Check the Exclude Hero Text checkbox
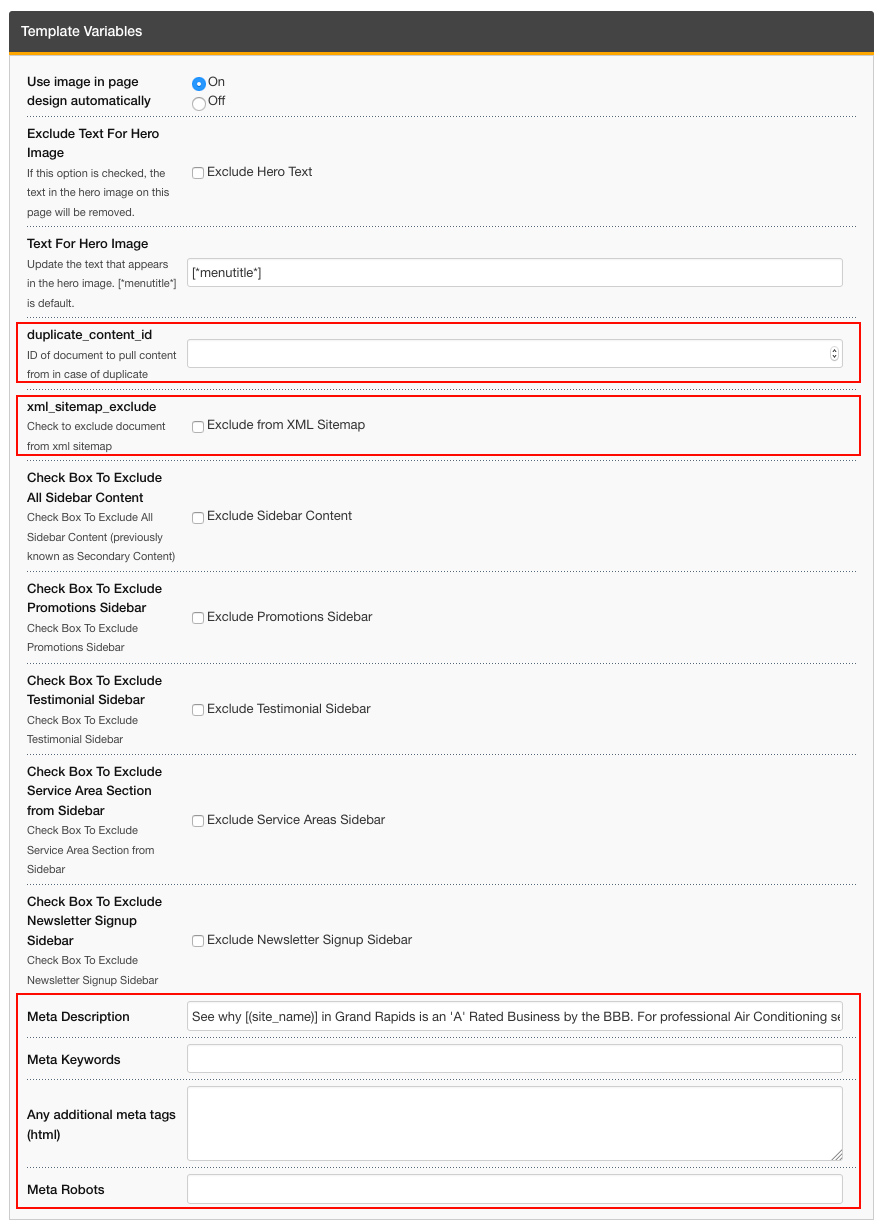The height and width of the screenshot is (1229, 883). pyautogui.click(x=198, y=173)
